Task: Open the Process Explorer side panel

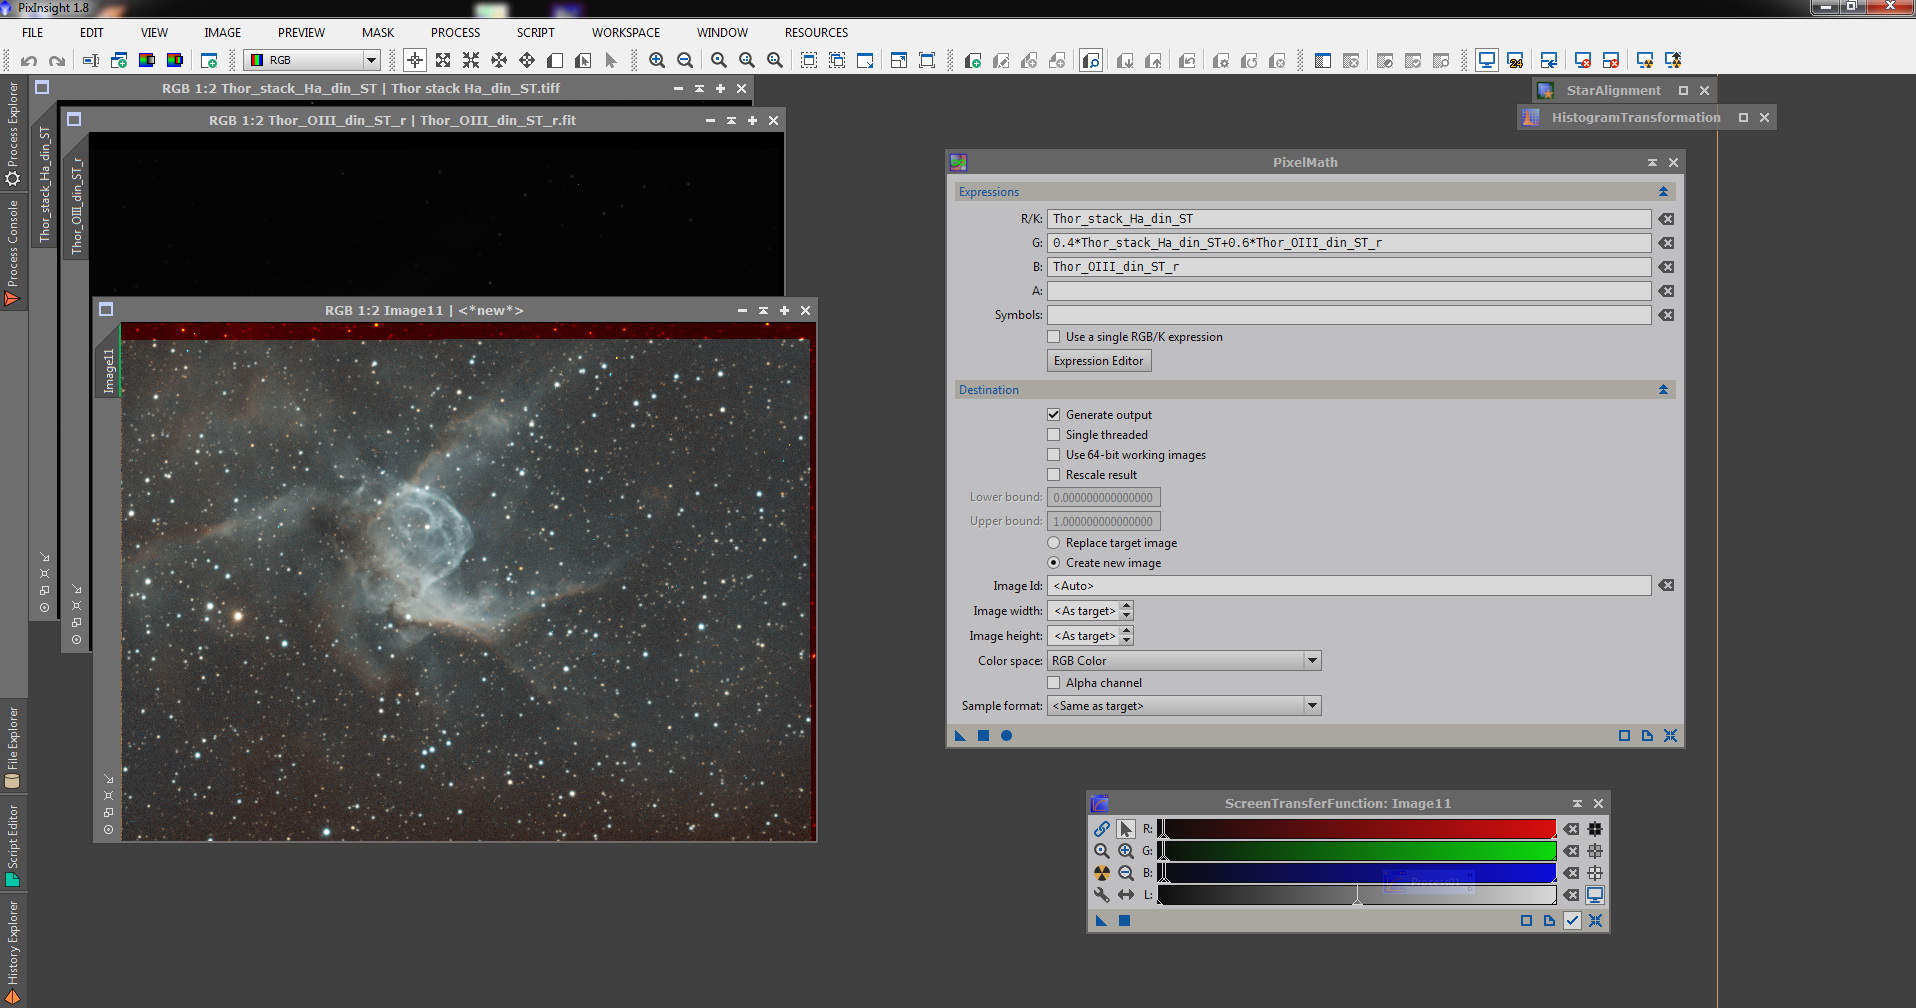Action: click(x=13, y=134)
